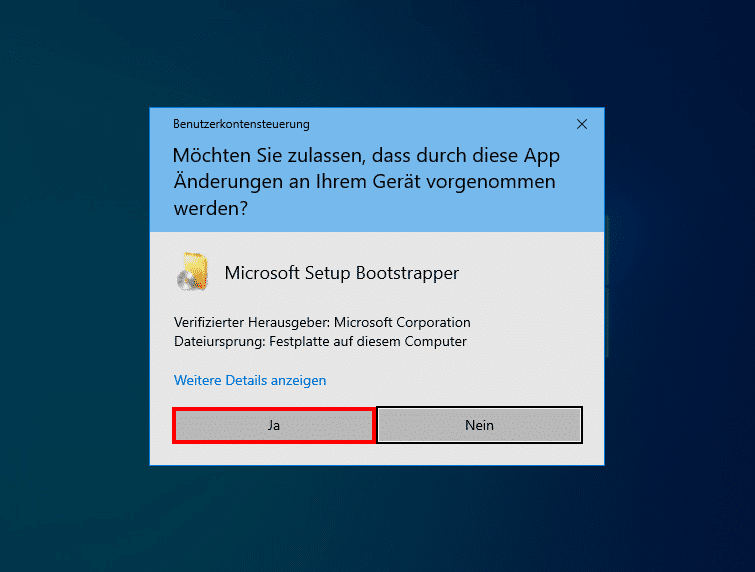The height and width of the screenshot is (572, 755).
Task: Click the word werden? in the heading
Action: [x=210, y=210]
